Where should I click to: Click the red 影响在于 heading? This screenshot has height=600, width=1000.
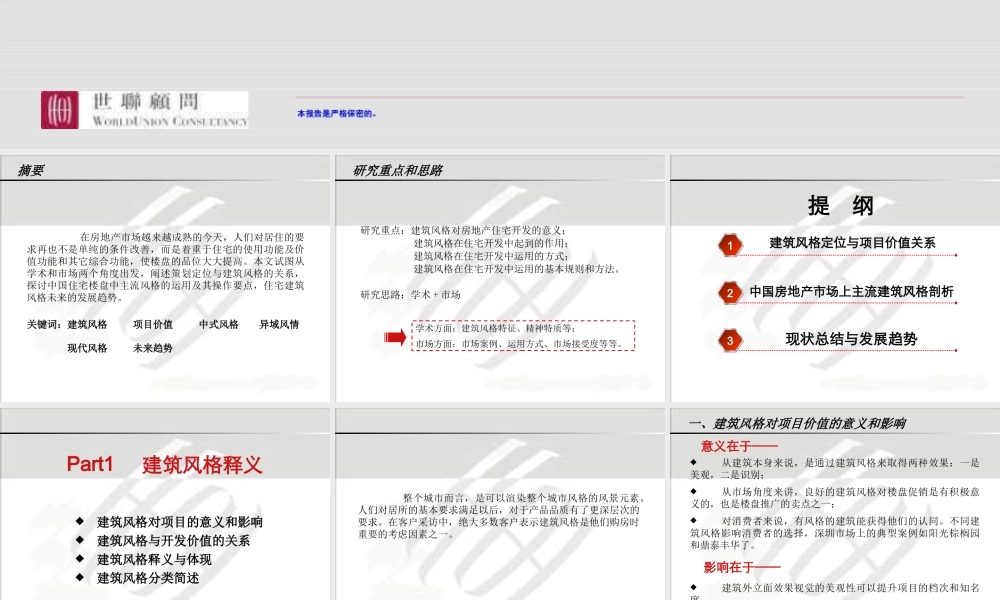click(x=742, y=567)
